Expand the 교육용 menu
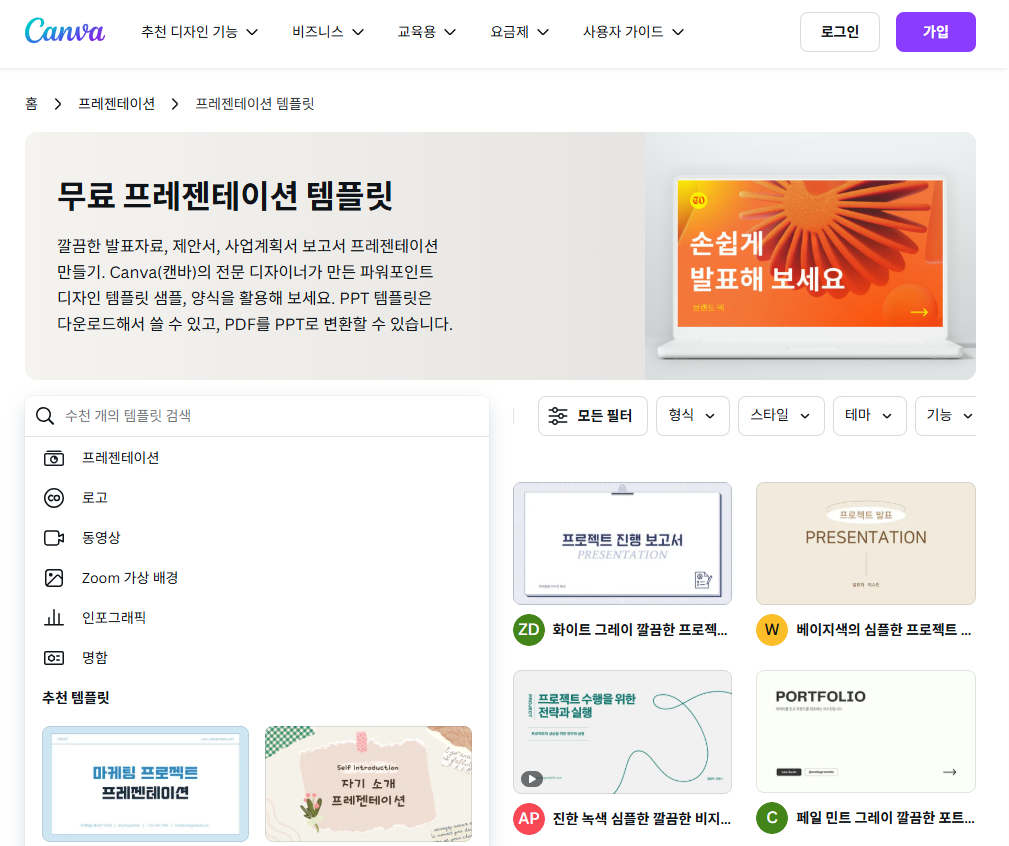The height and width of the screenshot is (846, 1009). coord(427,32)
